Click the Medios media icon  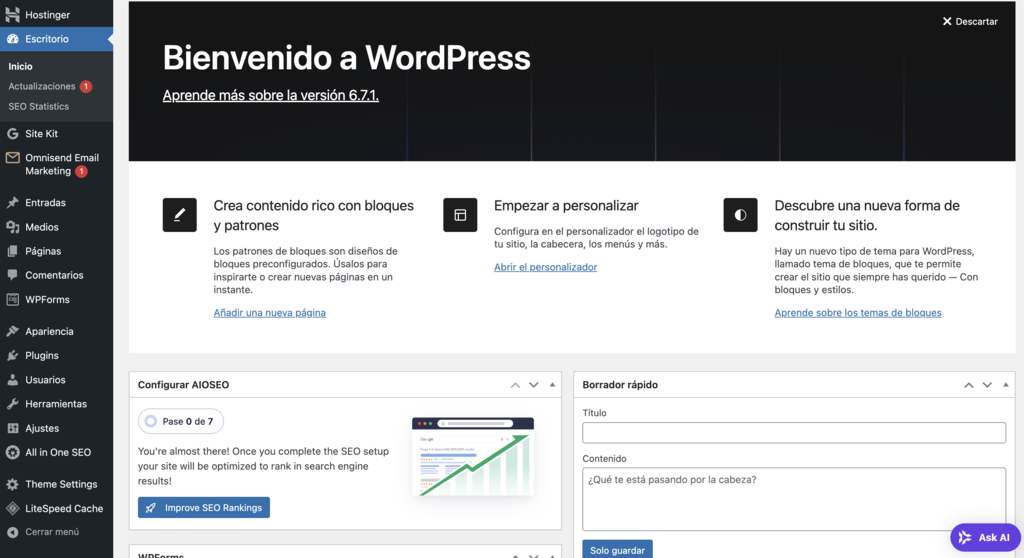tap(12, 227)
